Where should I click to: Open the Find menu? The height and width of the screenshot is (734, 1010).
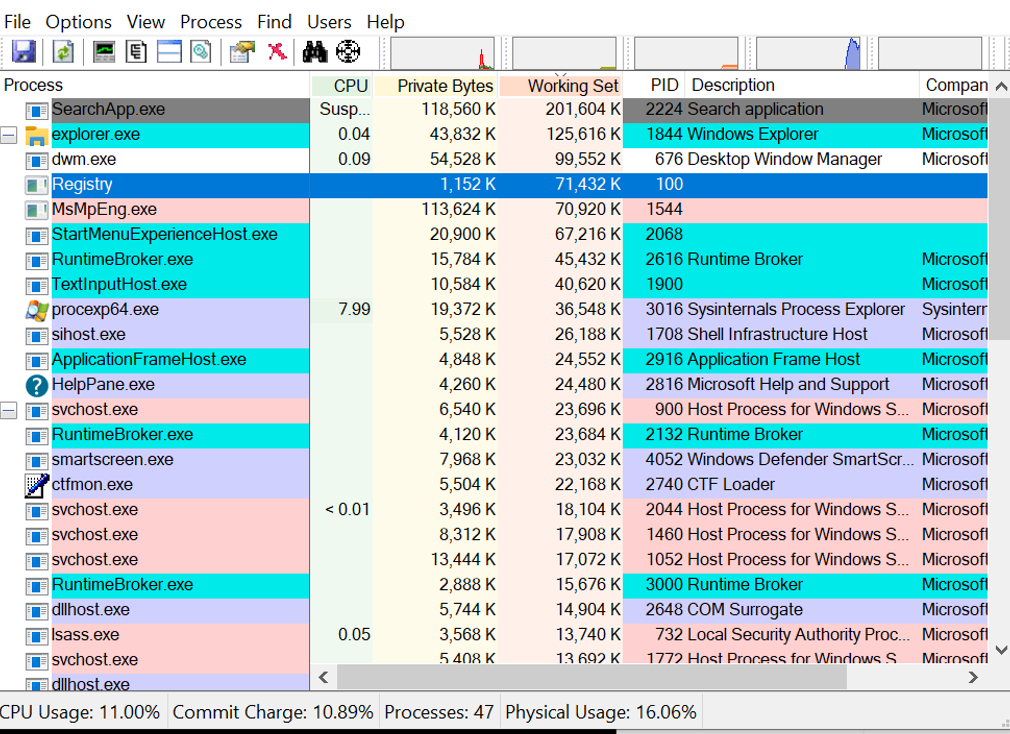[x=274, y=22]
